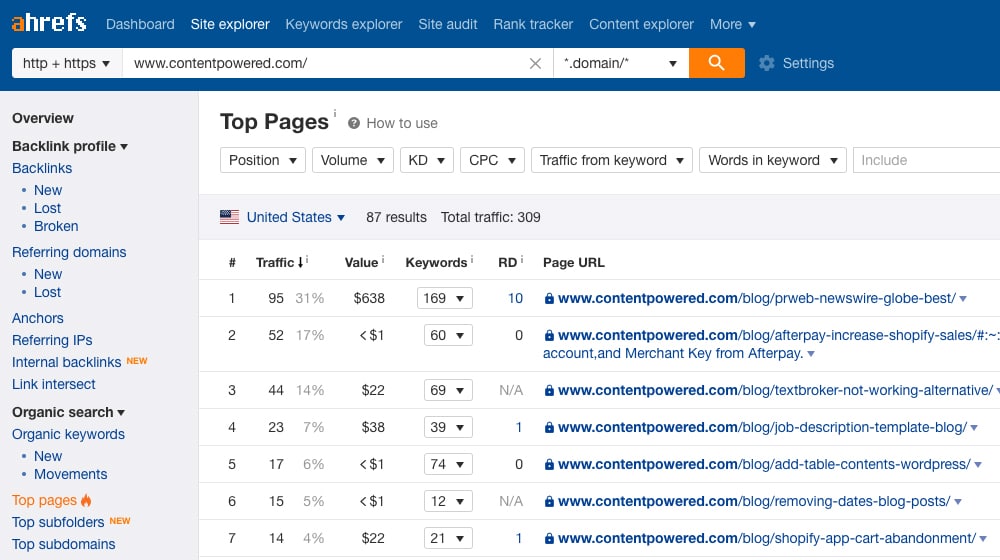Viewport: 1000px width, 560px height.
Task: Click the info icon on RD column
Action: [522, 259]
